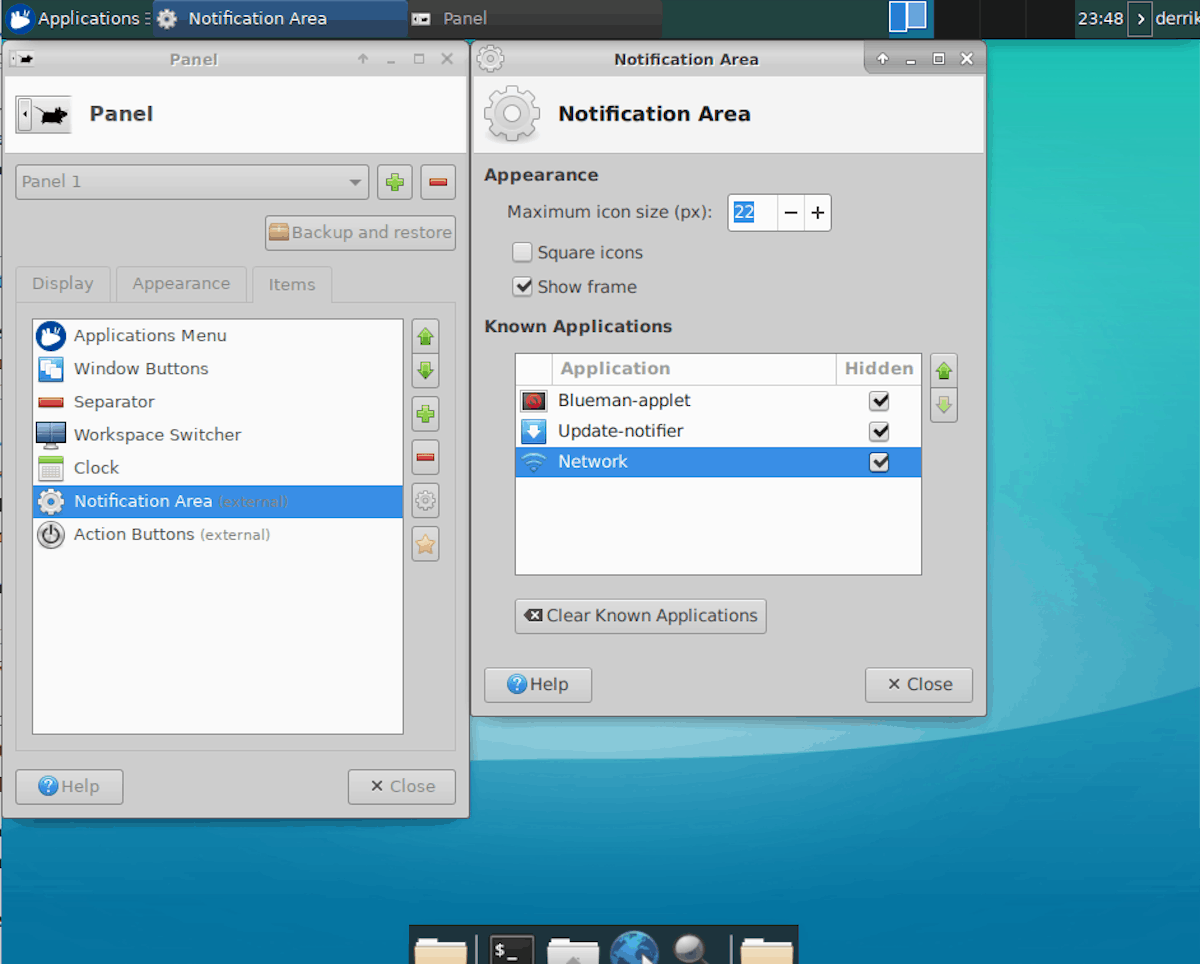Image resolution: width=1200 pixels, height=964 pixels.
Task: Click the Application column header
Action: click(x=693, y=369)
